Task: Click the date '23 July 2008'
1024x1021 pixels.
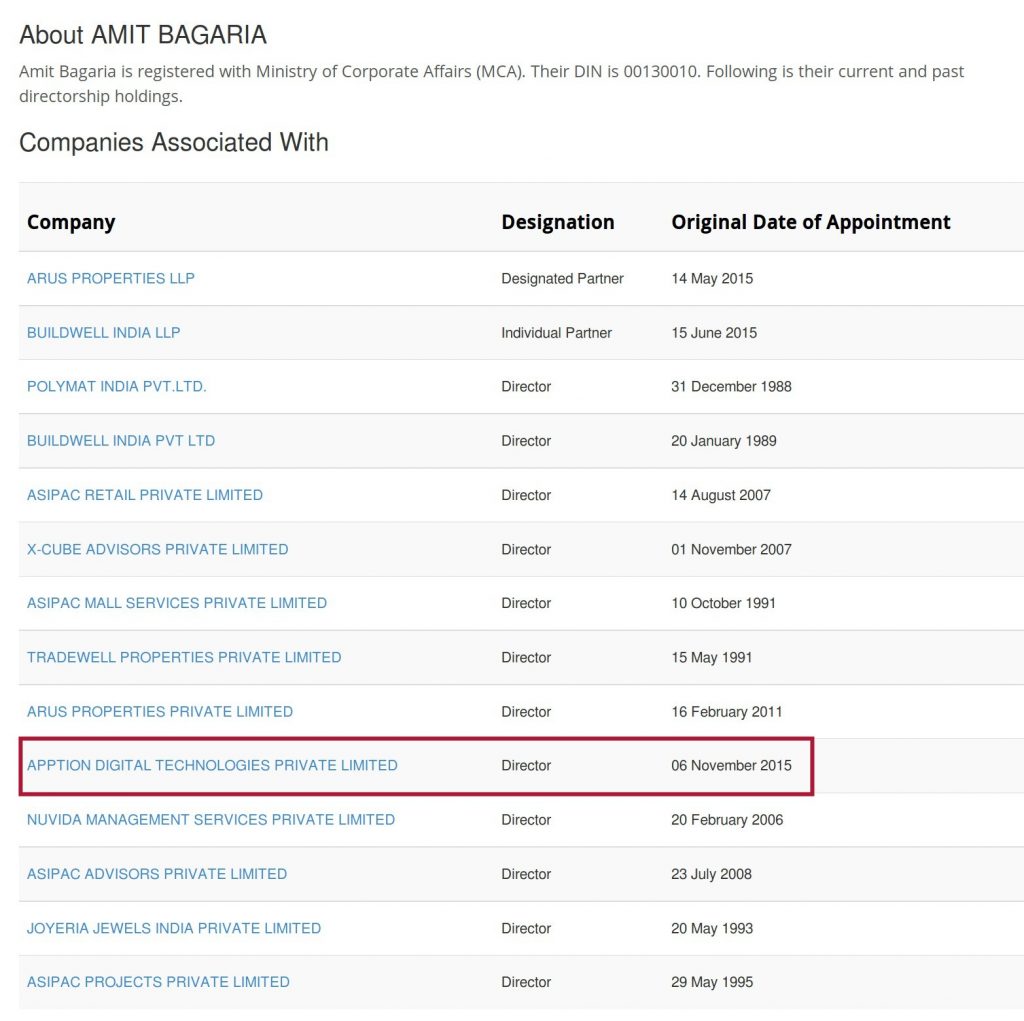Action: click(711, 874)
